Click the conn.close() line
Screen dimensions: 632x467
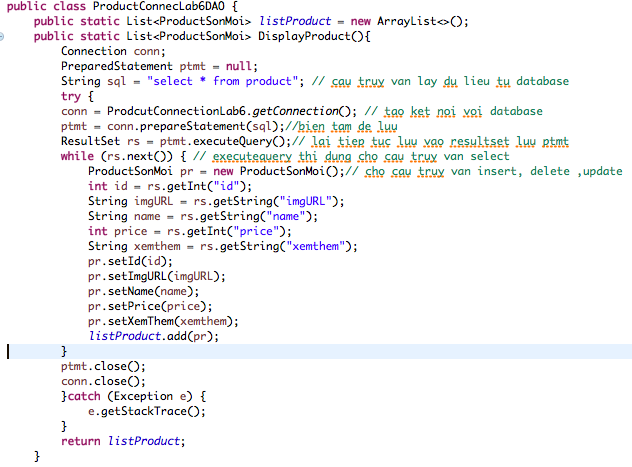click(x=103, y=381)
